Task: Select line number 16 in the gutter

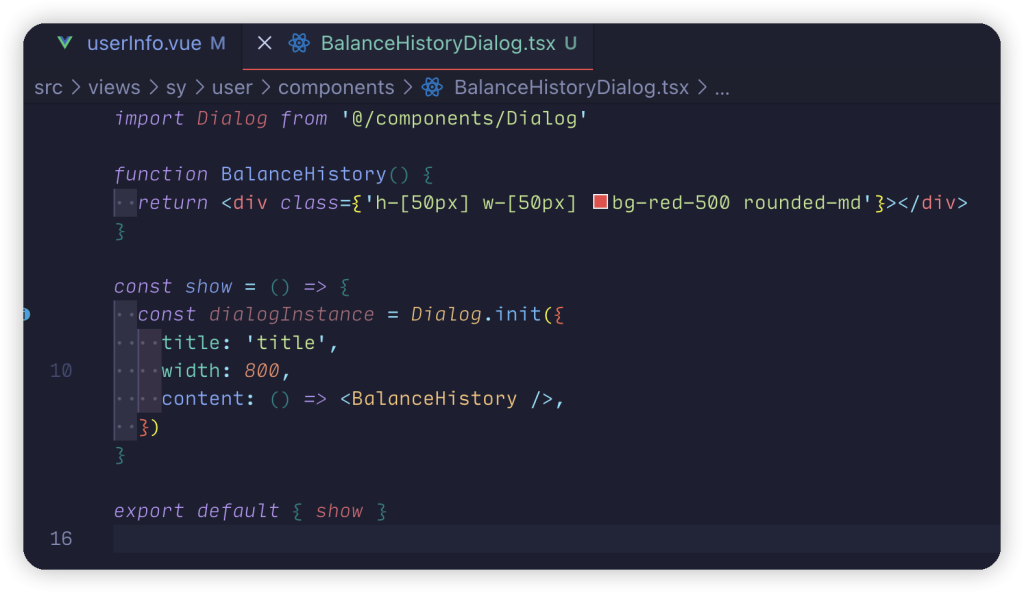Action: 61,539
